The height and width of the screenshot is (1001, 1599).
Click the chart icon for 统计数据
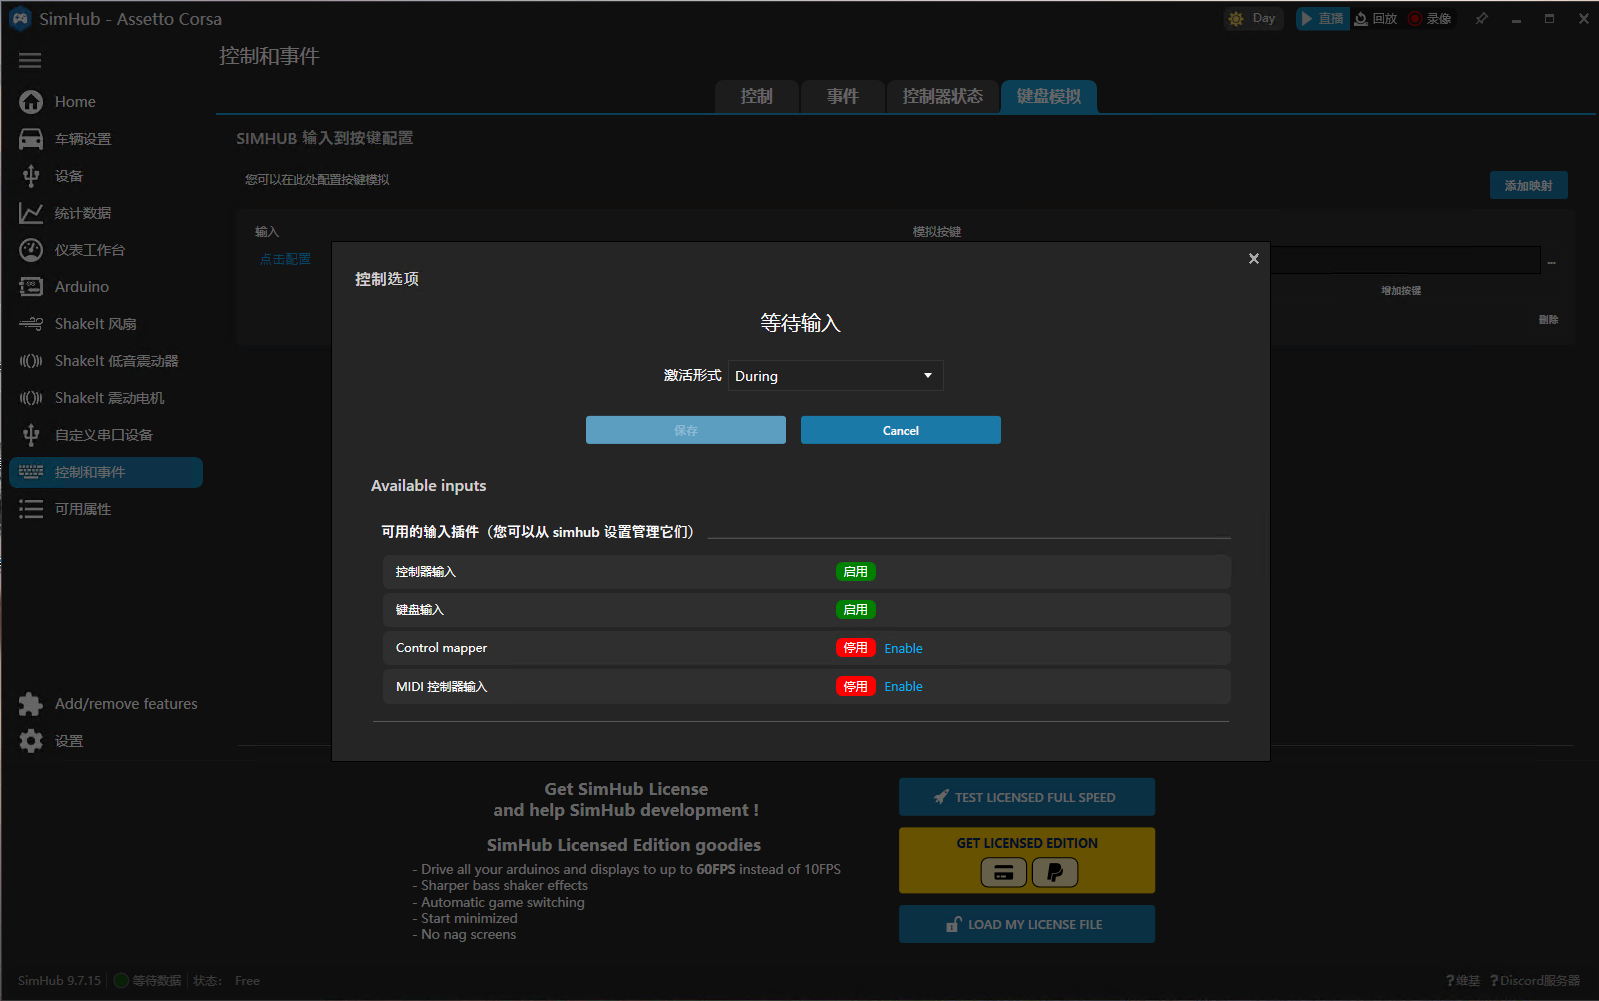click(31, 213)
